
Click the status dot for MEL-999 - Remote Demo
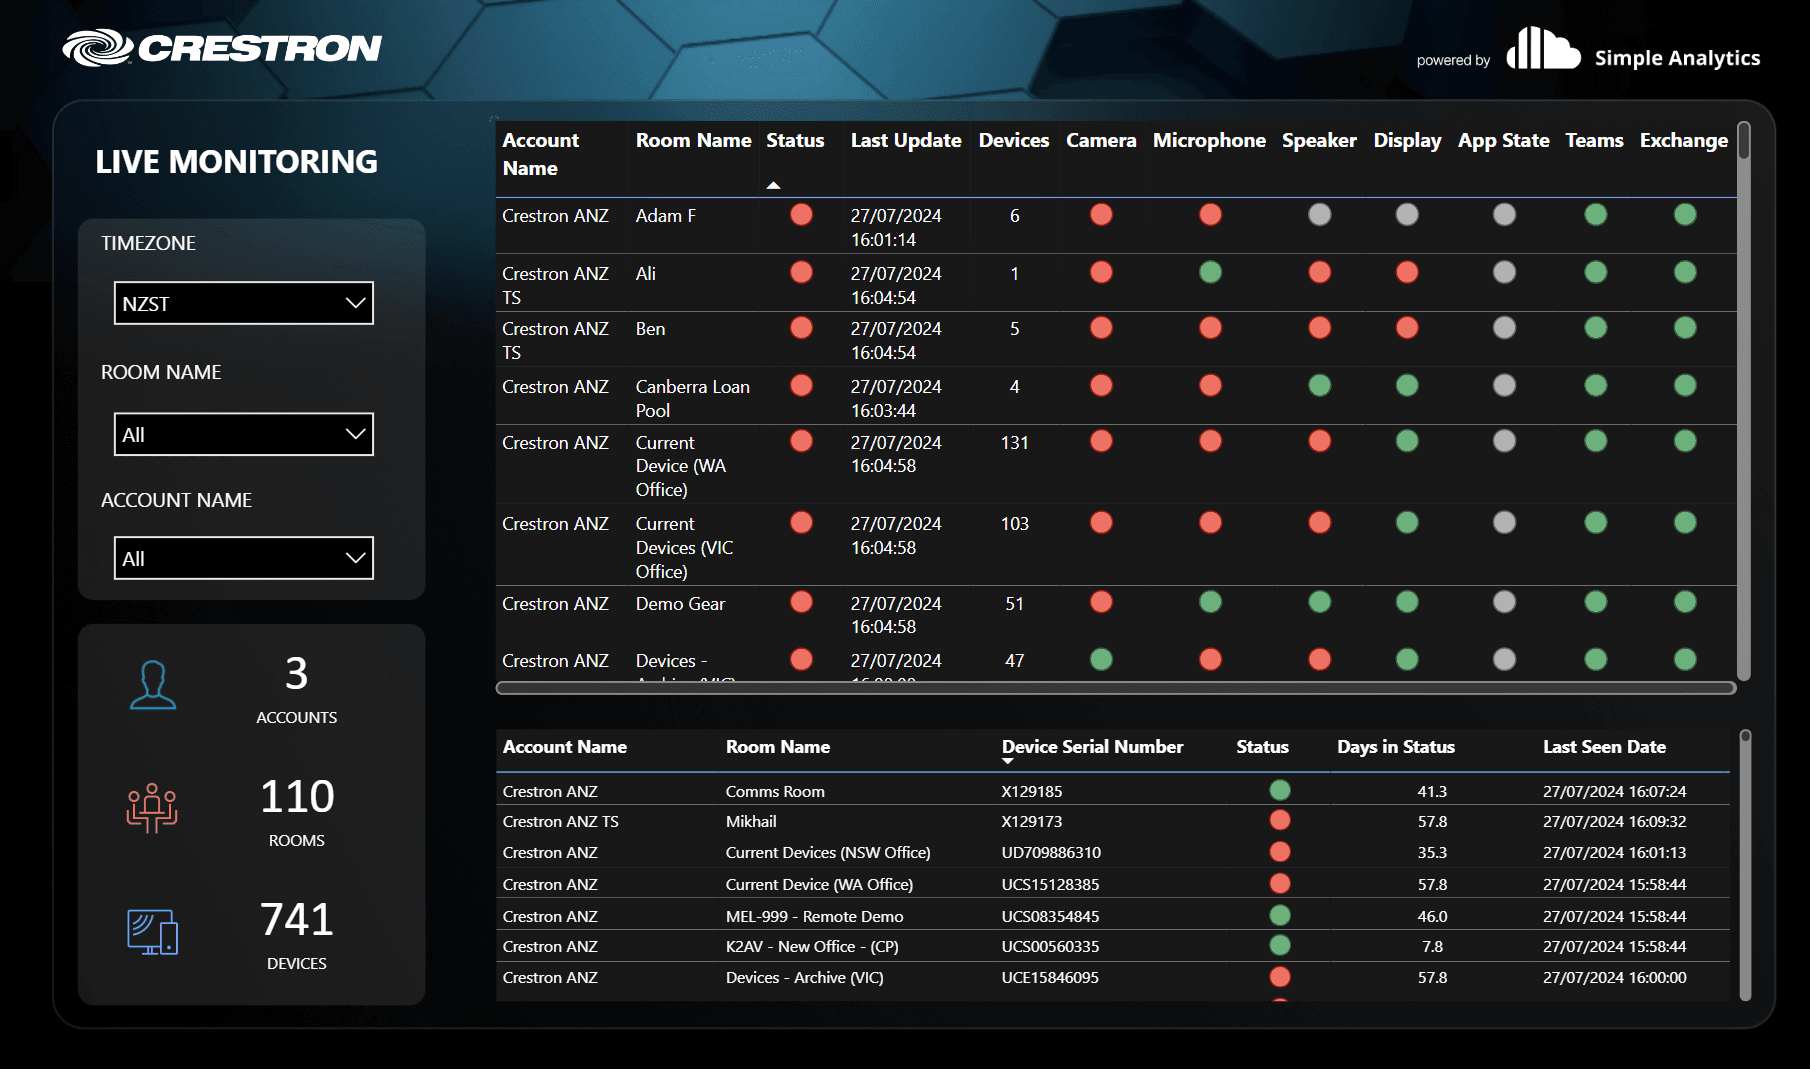coord(1279,915)
